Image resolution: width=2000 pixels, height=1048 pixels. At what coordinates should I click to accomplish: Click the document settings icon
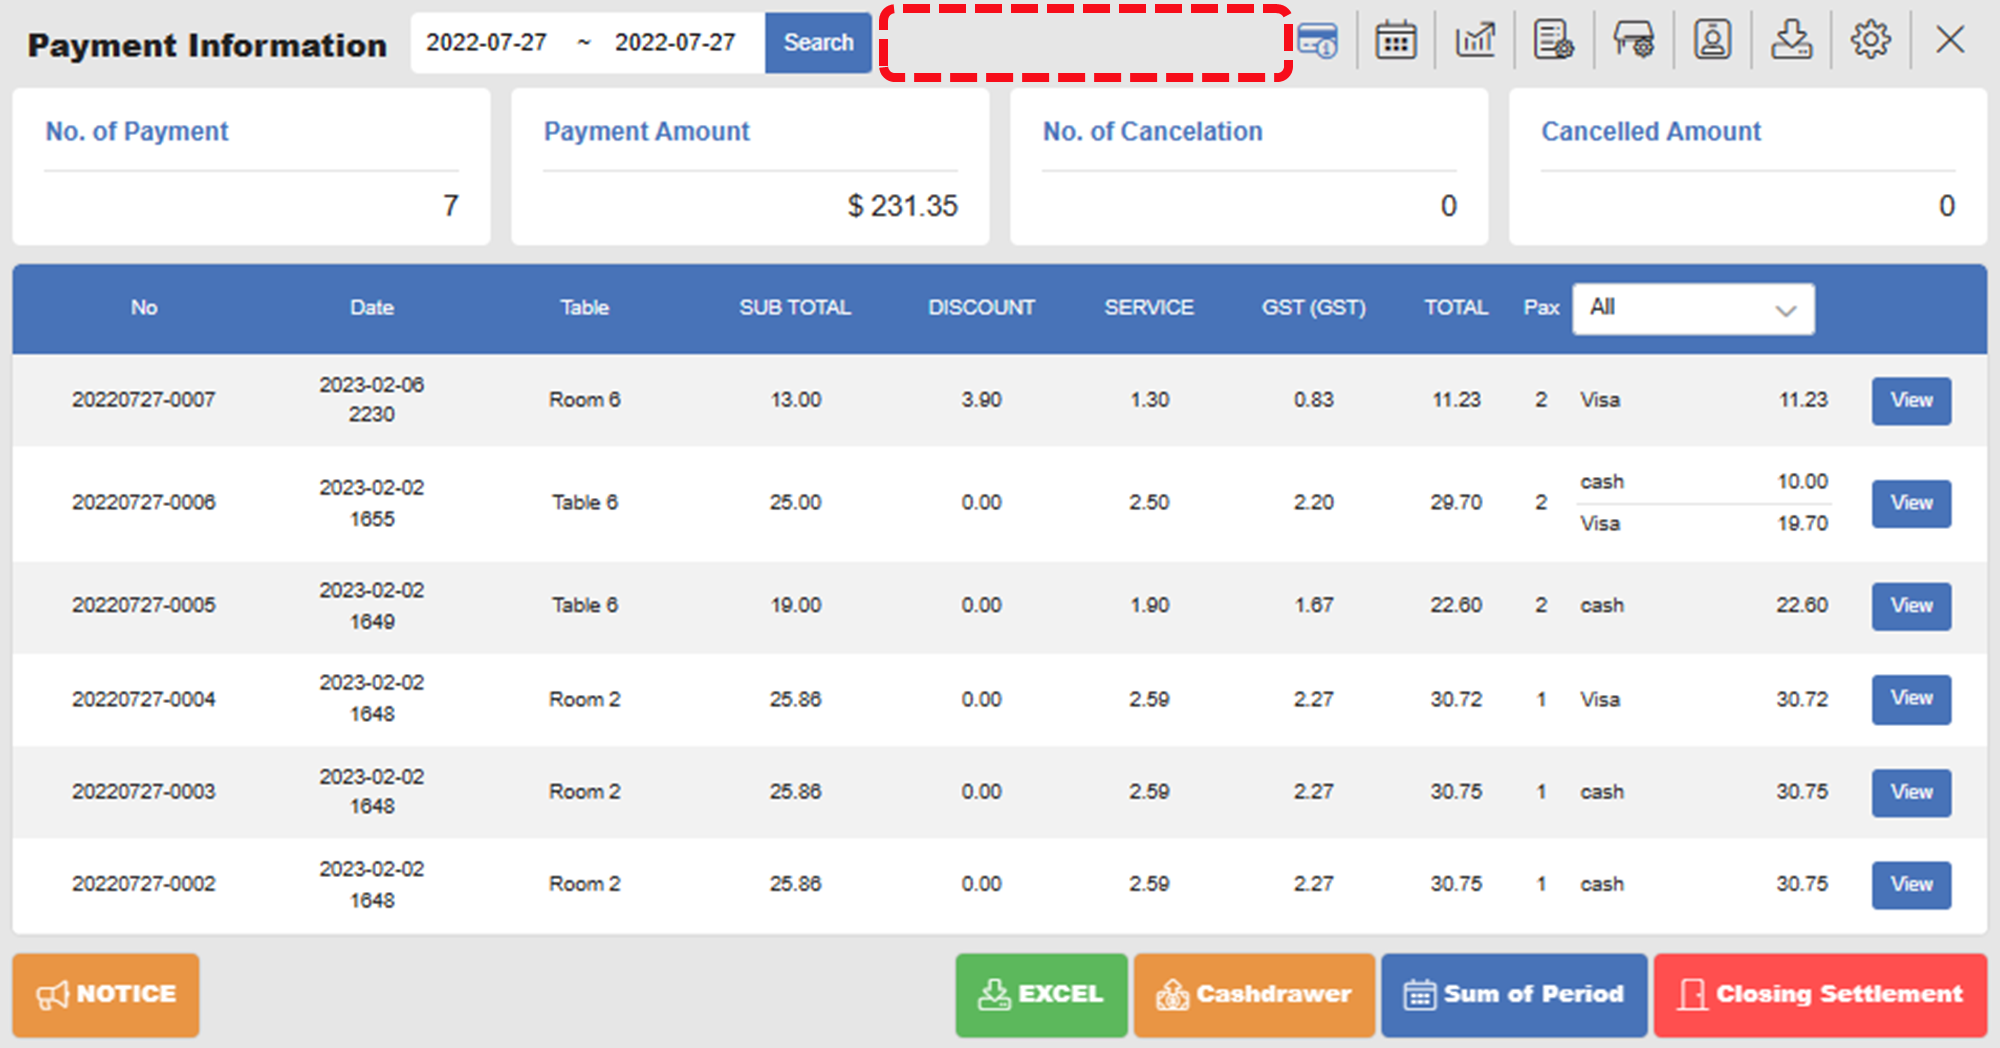(1553, 41)
